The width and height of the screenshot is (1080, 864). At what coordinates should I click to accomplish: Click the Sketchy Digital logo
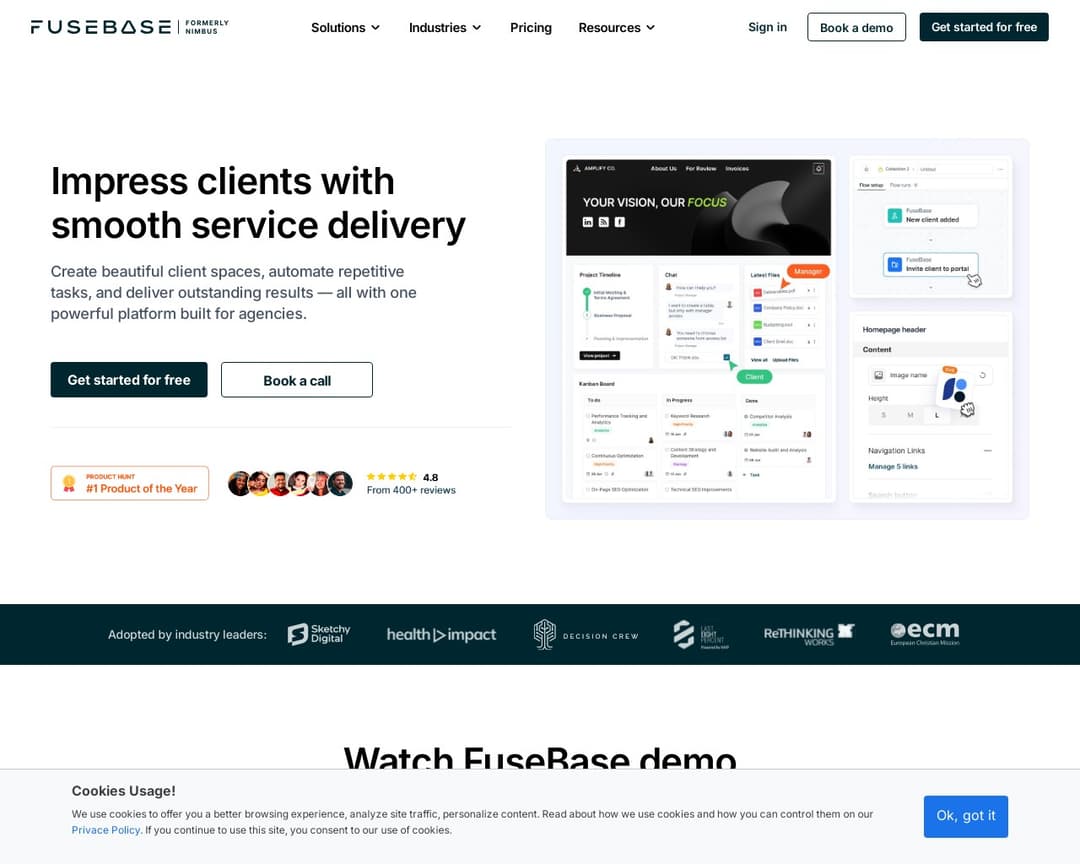[319, 634]
